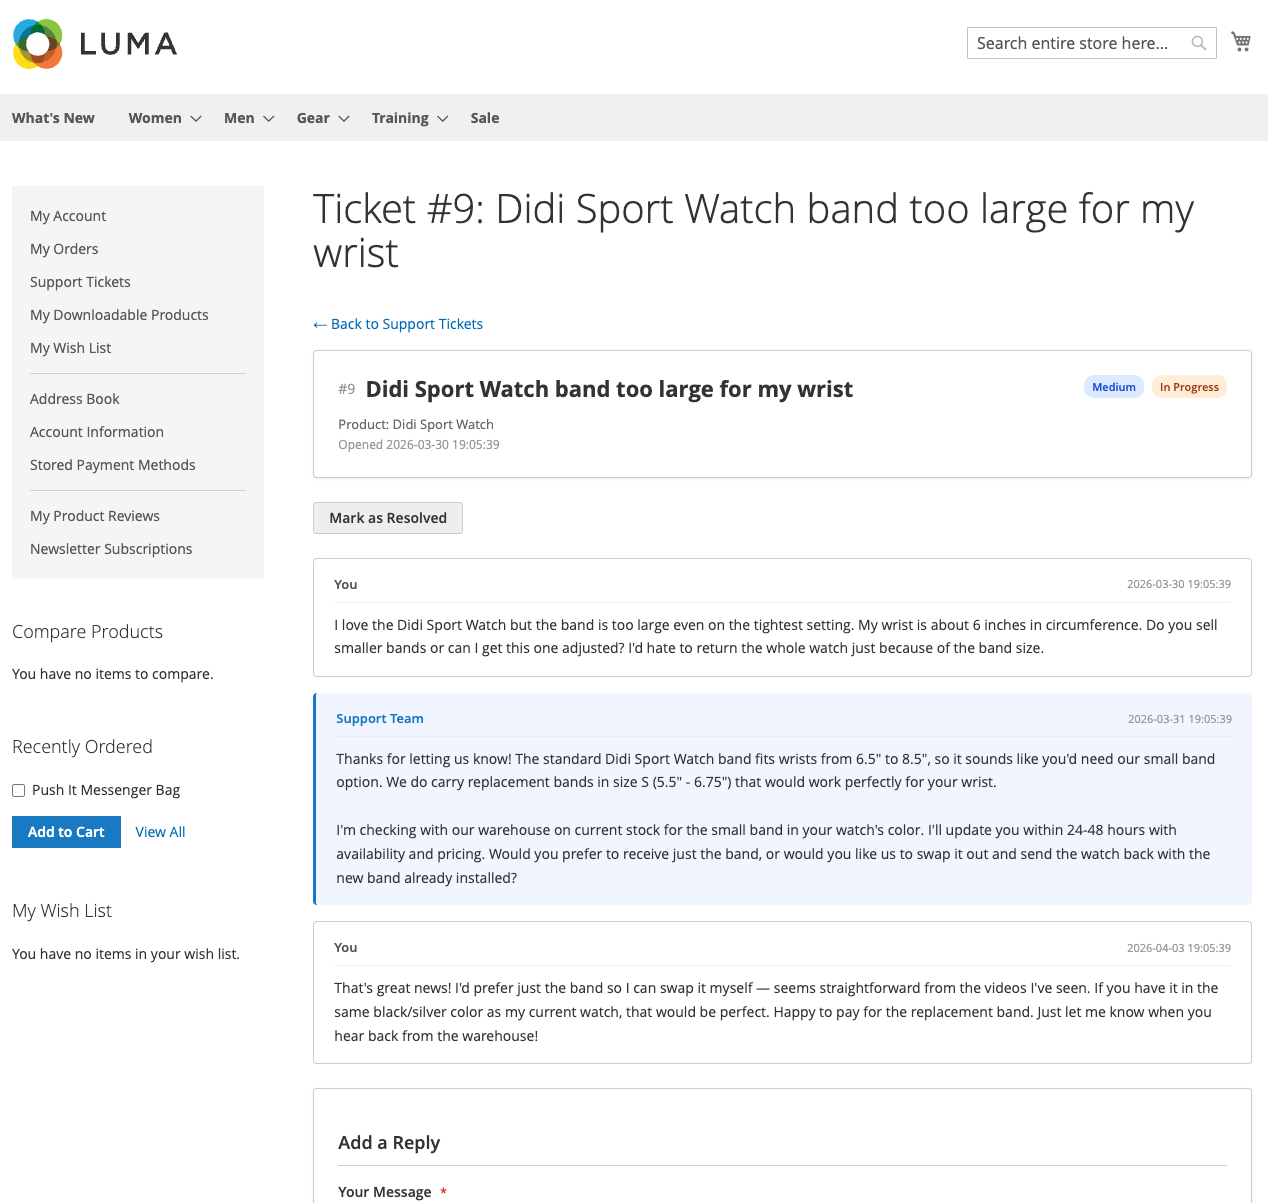Click the Medium priority badge
The height and width of the screenshot is (1203, 1268).
[x=1114, y=387]
